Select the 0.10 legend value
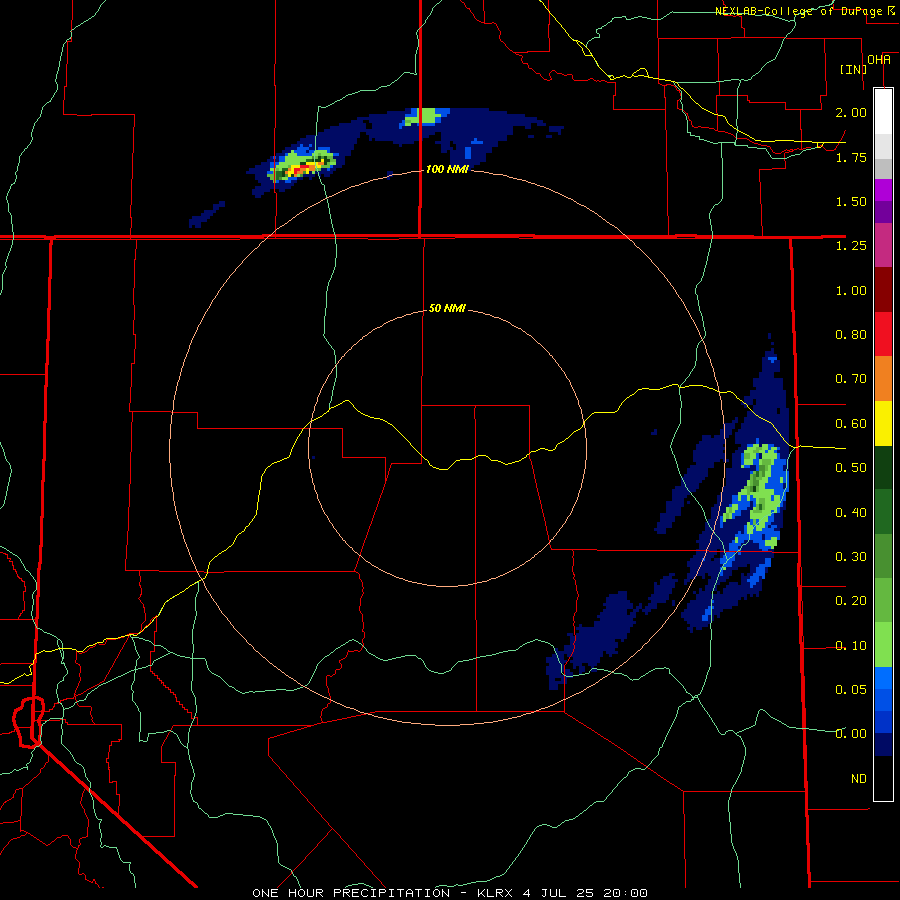 tap(851, 646)
